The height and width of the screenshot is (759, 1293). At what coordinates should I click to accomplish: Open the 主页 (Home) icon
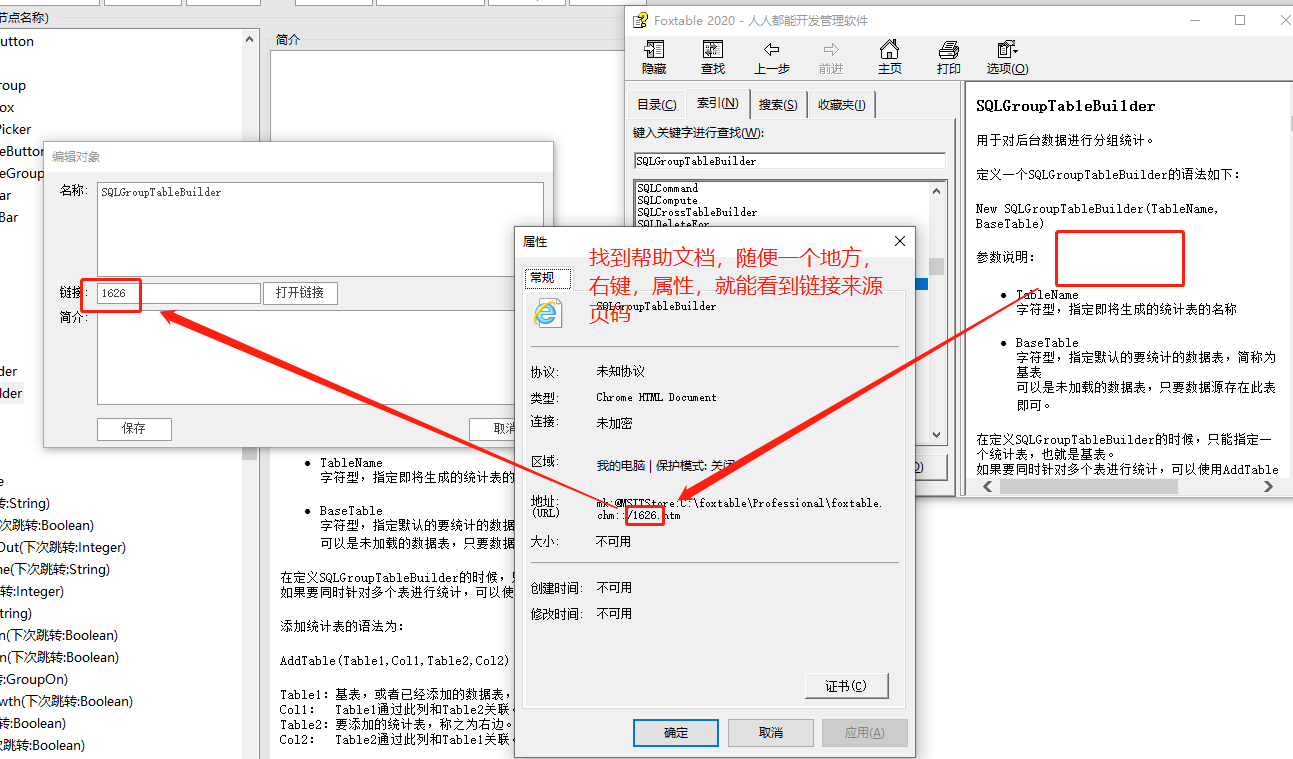pyautogui.click(x=889, y=58)
